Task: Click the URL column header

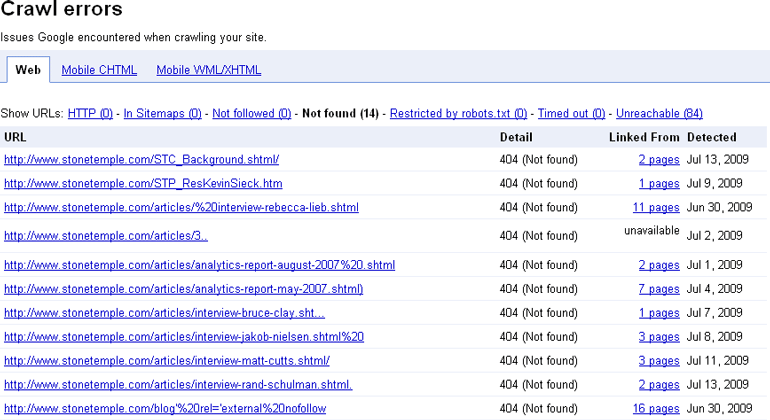Action: coord(15,138)
